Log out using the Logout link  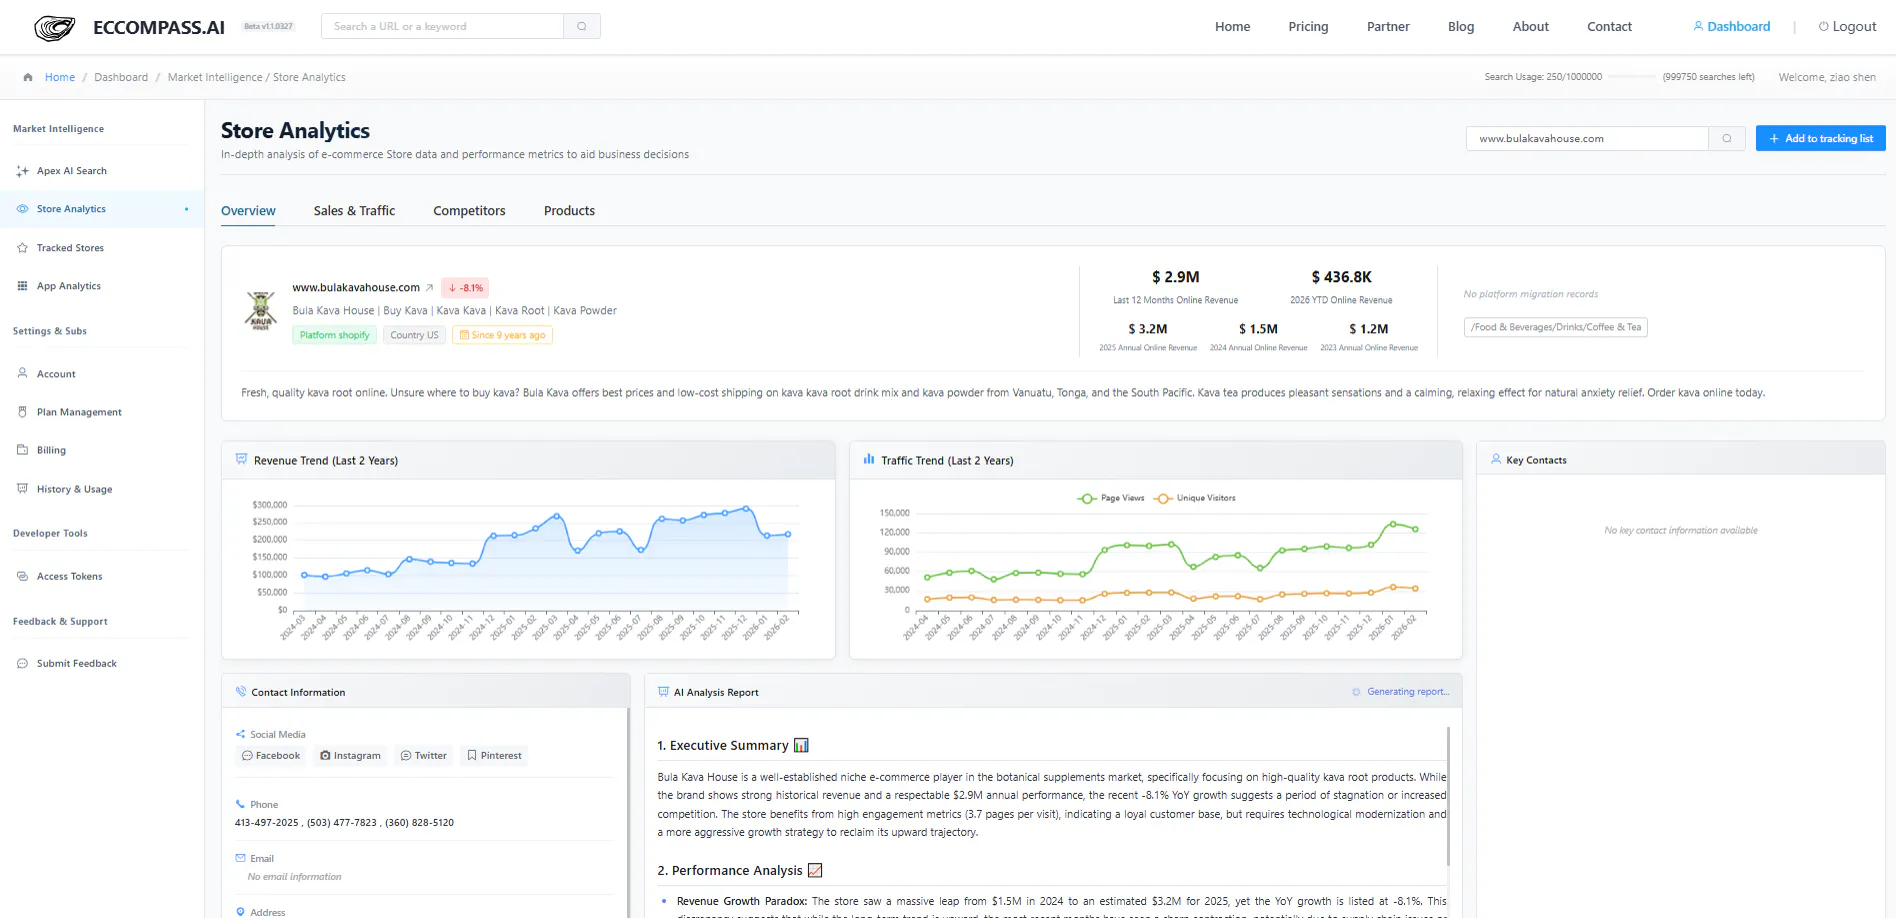pyautogui.click(x=1847, y=27)
